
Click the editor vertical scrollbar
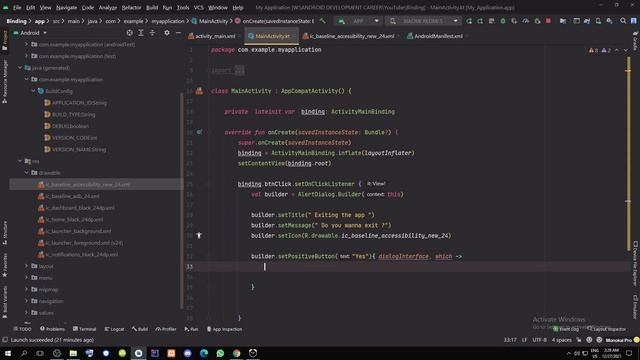coord(628,154)
